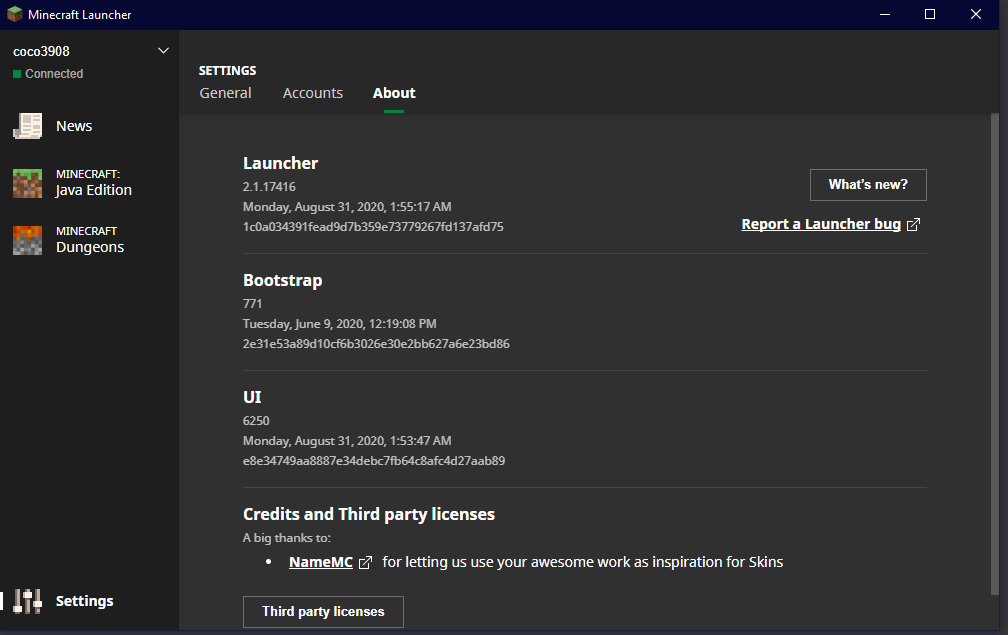Click external link icon beside Report a Launcher bug
This screenshot has height=635, width=1008.
click(x=914, y=224)
